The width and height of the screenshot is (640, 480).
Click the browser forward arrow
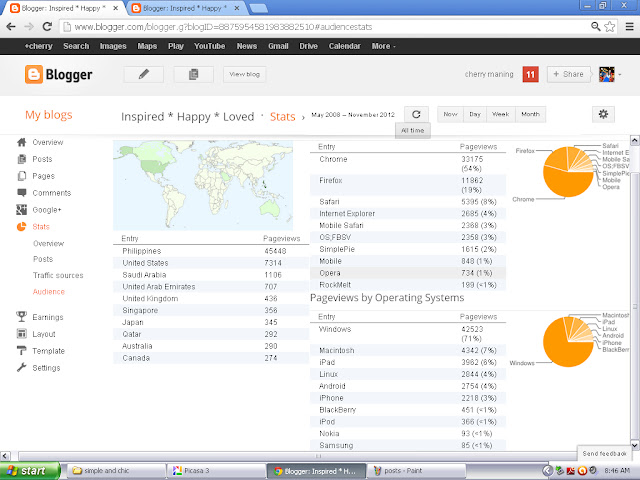[29, 27]
